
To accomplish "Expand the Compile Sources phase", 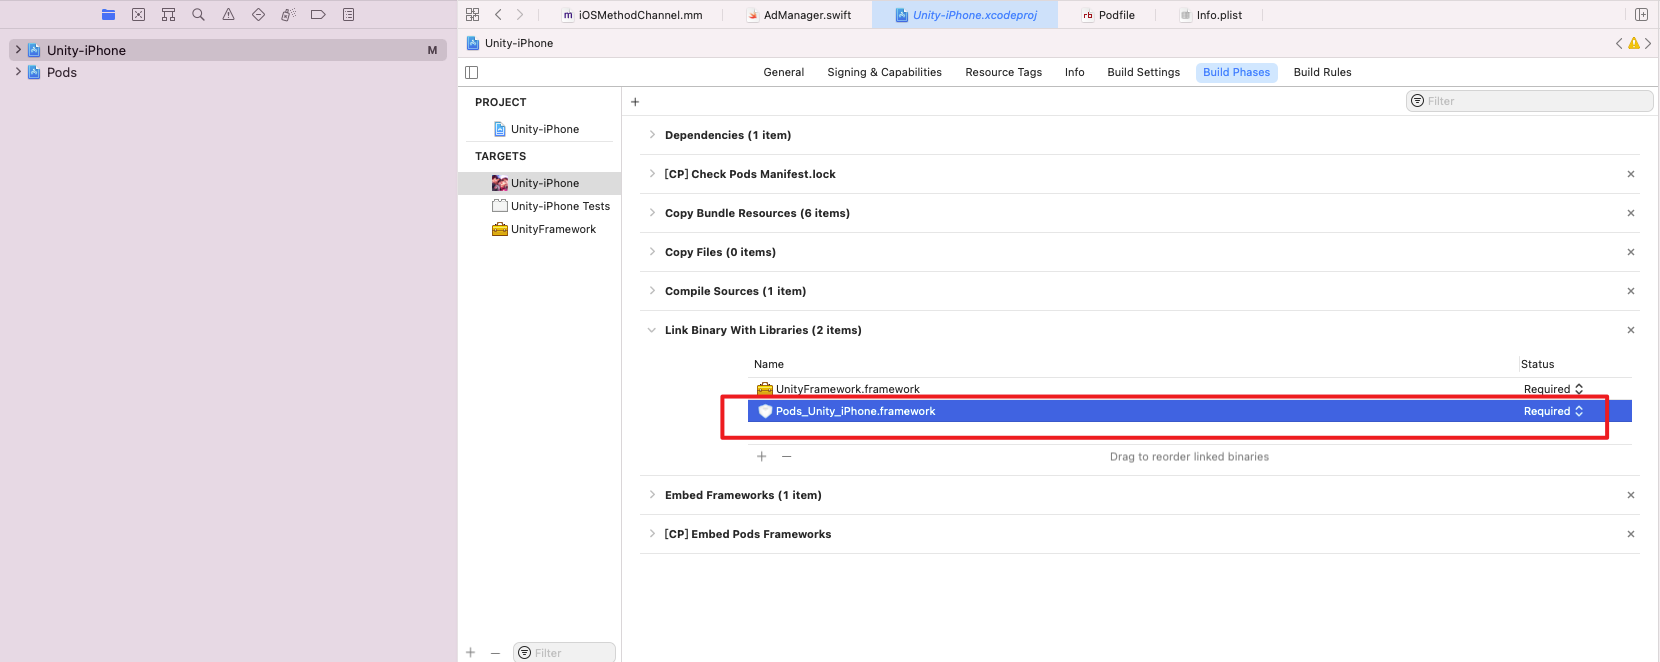I will (x=652, y=291).
